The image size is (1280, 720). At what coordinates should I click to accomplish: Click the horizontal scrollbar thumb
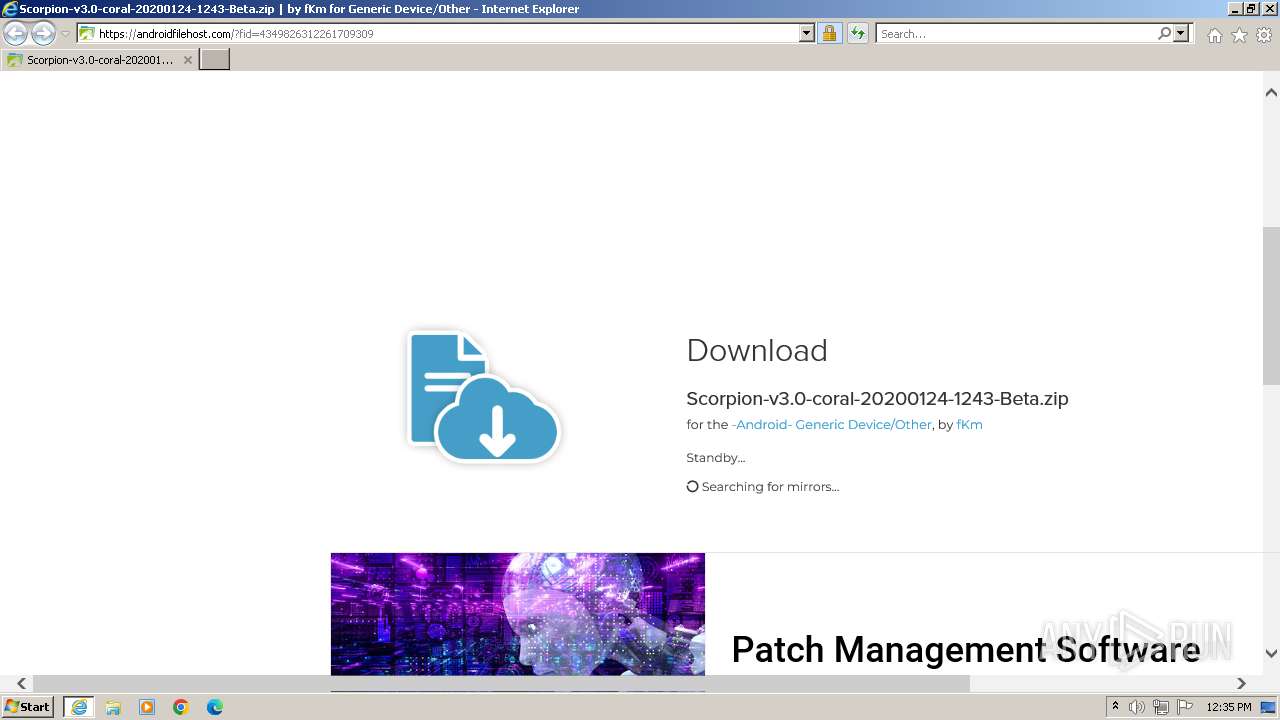(x=501, y=683)
